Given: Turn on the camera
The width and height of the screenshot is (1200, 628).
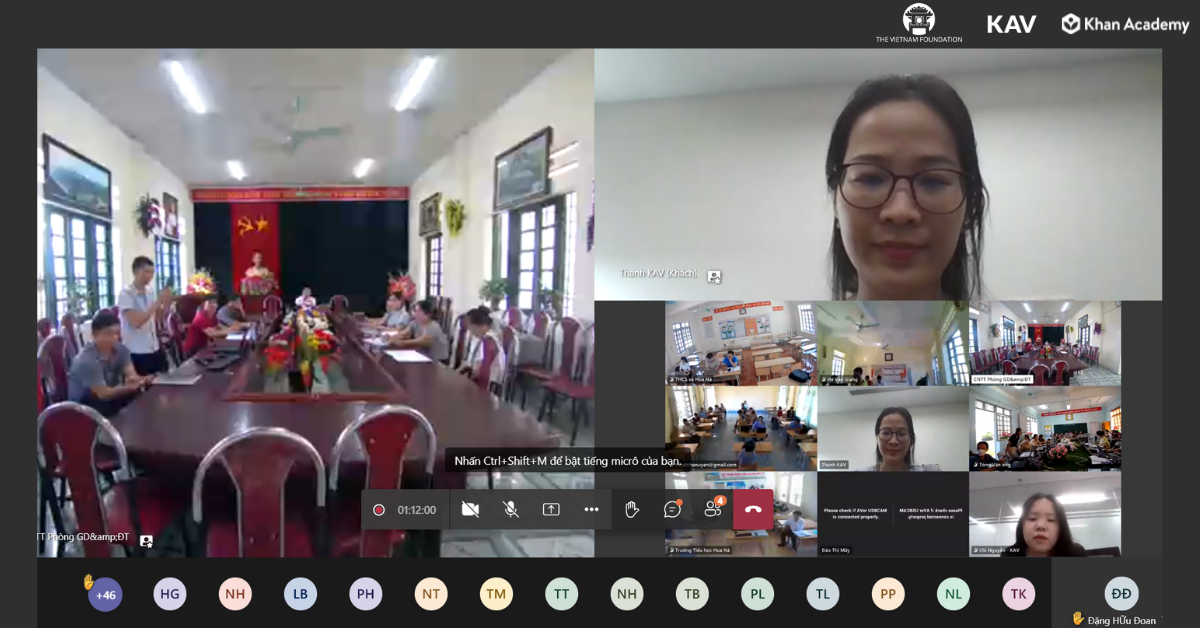Looking at the screenshot, I should (470, 510).
